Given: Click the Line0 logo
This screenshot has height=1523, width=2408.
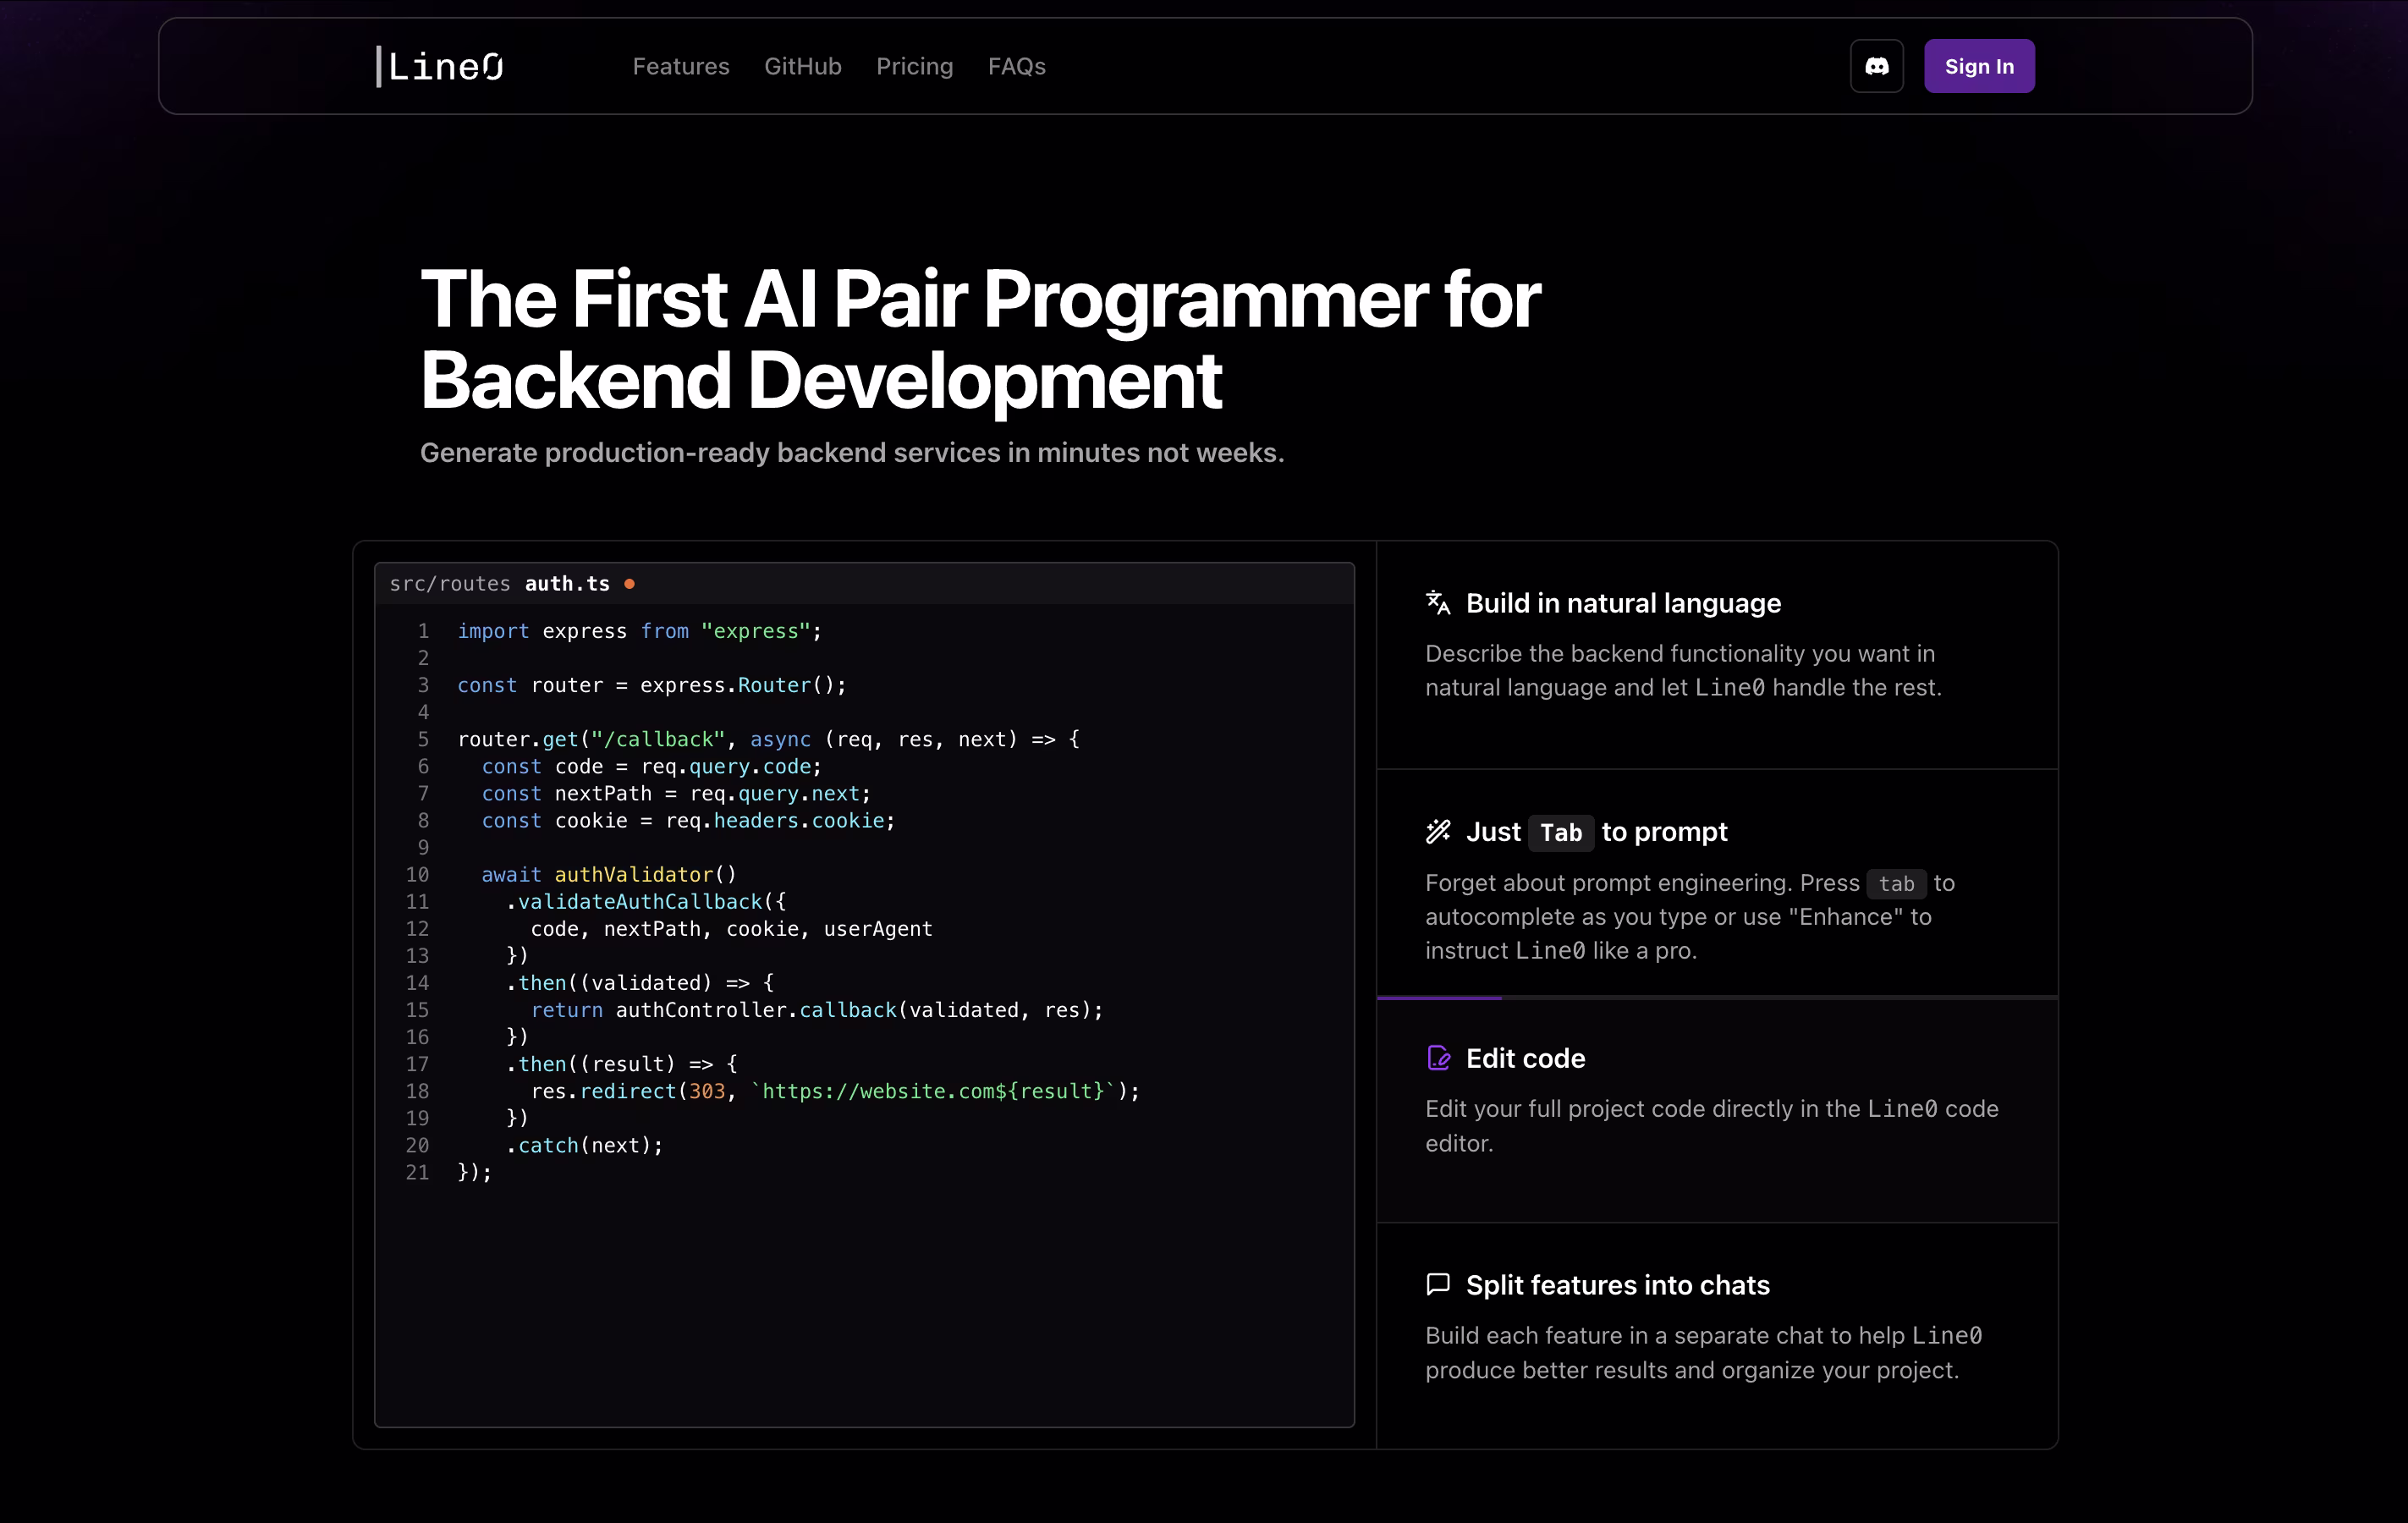Looking at the screenshot, I should (x=440, y=66).
